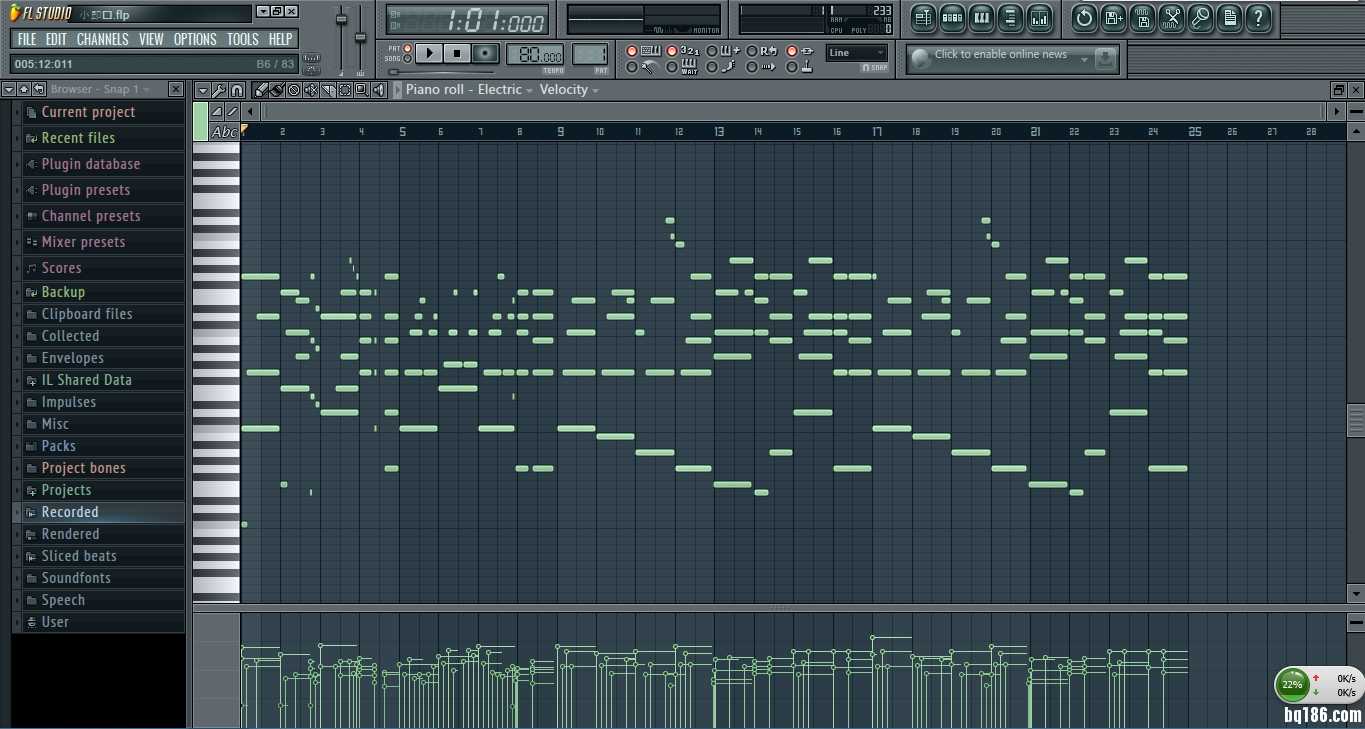Select the Draw pencil tool in piano roll
This screenshot has width=1365, height=729.
coord(261,90)
